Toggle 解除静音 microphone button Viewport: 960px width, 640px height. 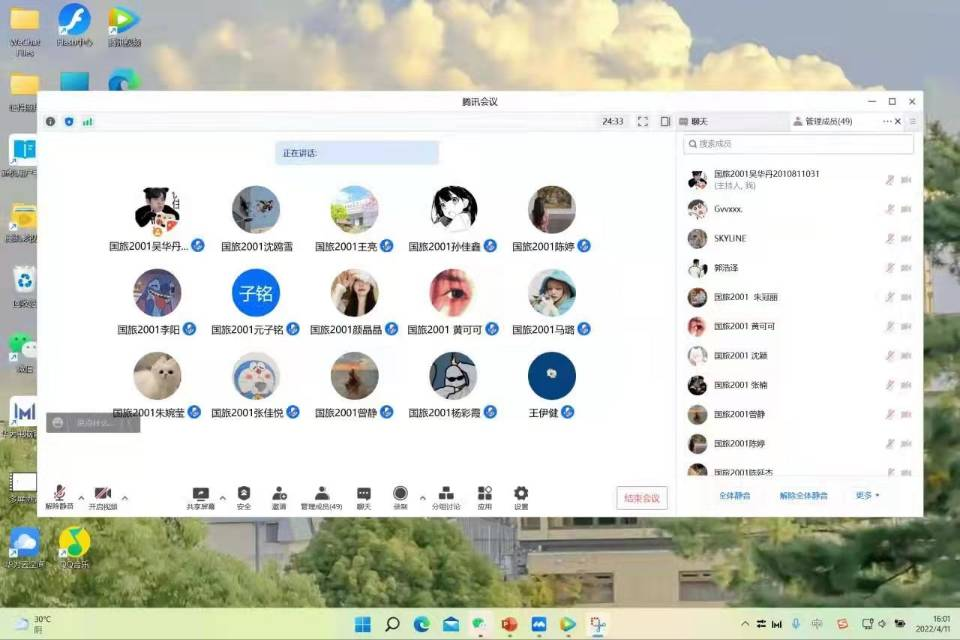tap(60, 494)
